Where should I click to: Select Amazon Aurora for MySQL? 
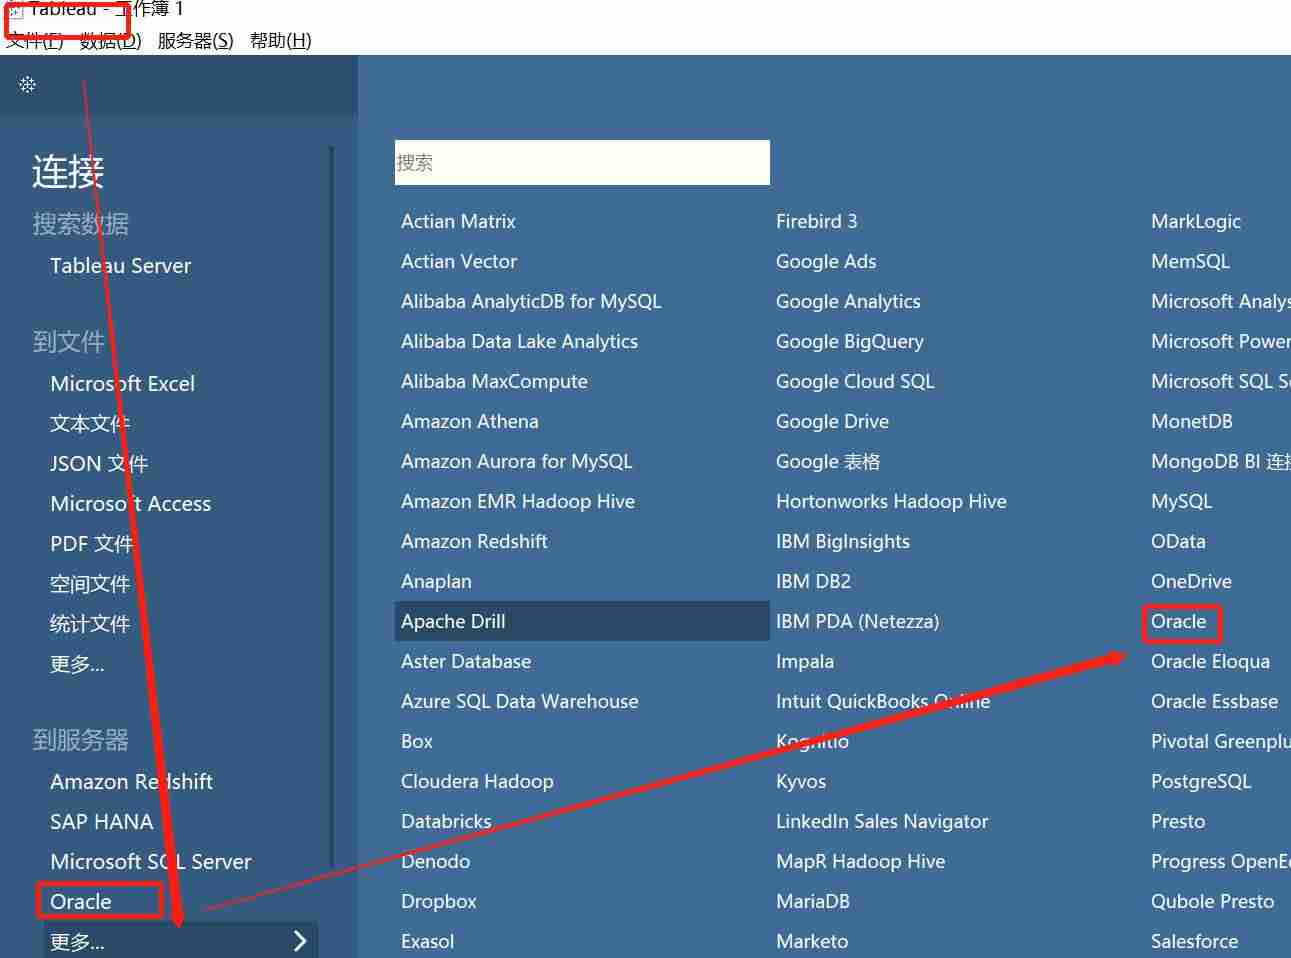click(516, 461)
